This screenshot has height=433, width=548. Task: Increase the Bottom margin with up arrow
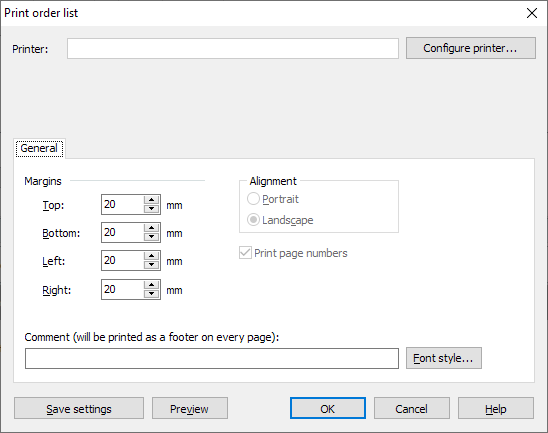151,228
